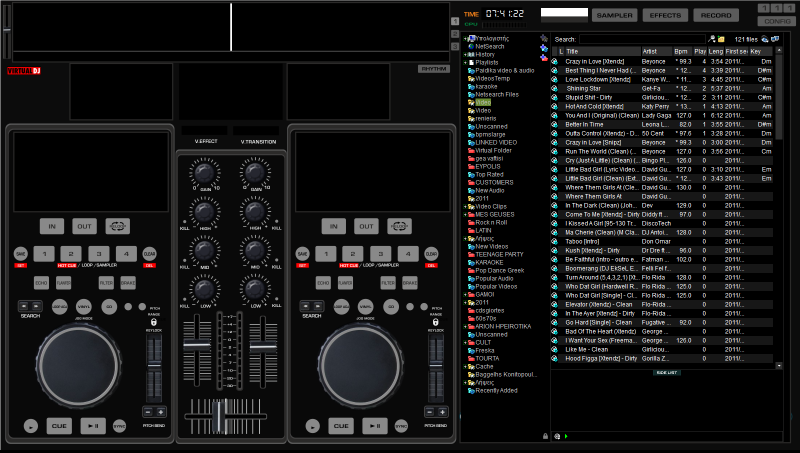Click search backward arrow on left deck
Screen dimensions: 800x453
click(24, 306)
